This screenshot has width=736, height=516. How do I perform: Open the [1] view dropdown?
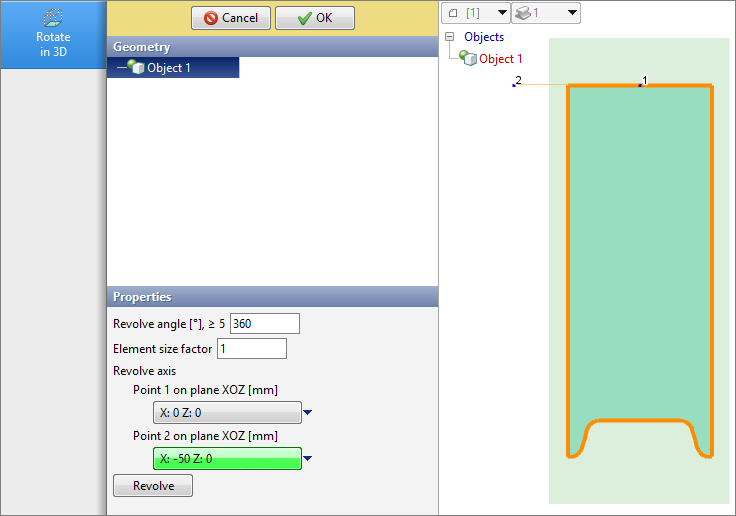[x=475, y=12]
